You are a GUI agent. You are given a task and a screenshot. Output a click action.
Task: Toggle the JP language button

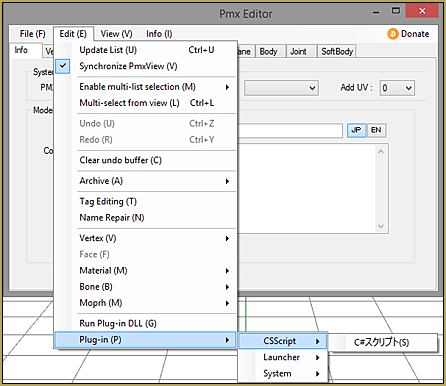pos(356,130)
